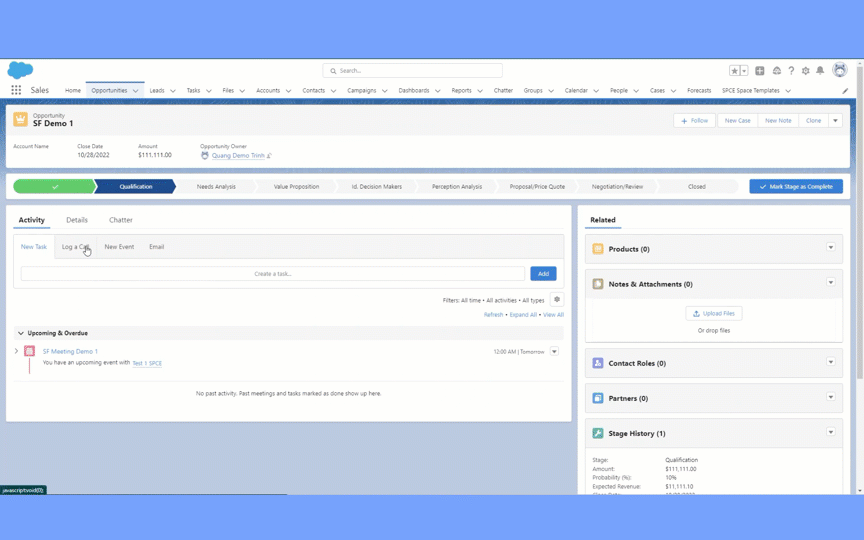
Task: Select the Needs Analysis stage in path
Action: (216, 187)
